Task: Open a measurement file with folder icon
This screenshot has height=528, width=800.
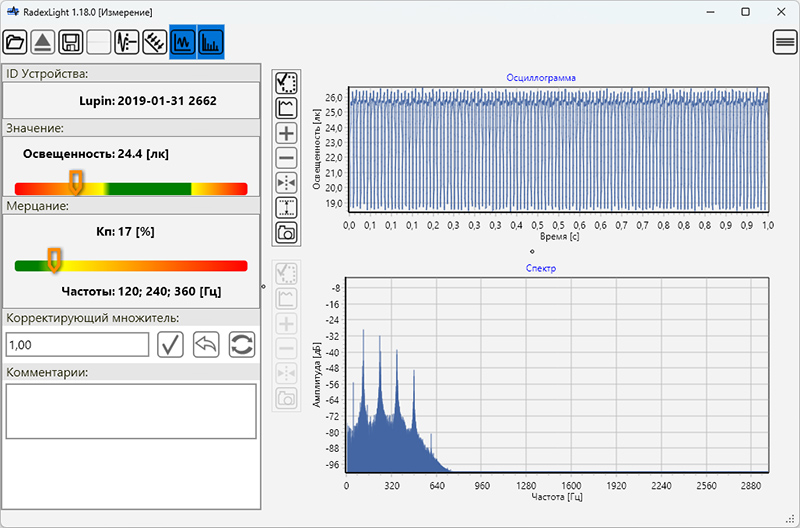Action: 16,42
